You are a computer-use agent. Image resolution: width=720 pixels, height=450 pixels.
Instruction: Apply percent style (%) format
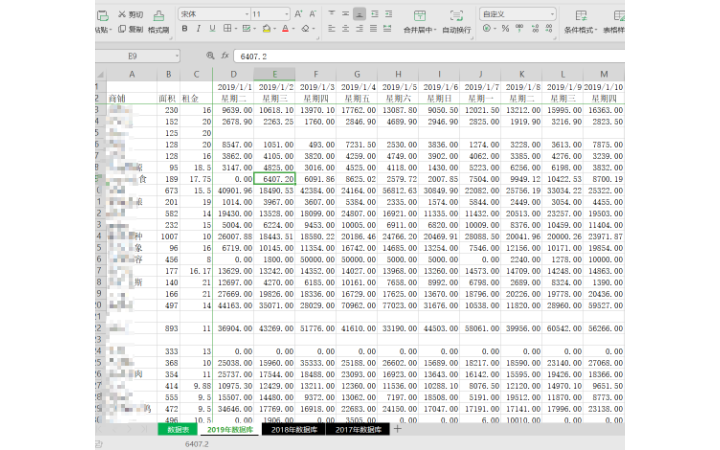point(505,29)
